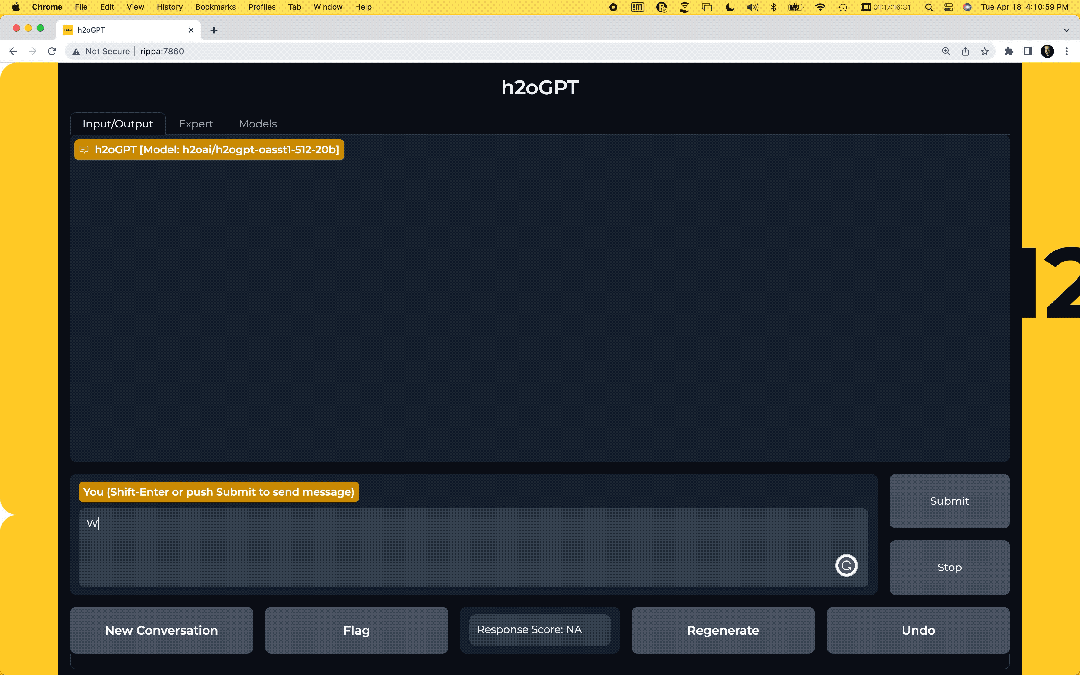
Task: Click the Siri icon in the menu bar
Action: [967, 7]
